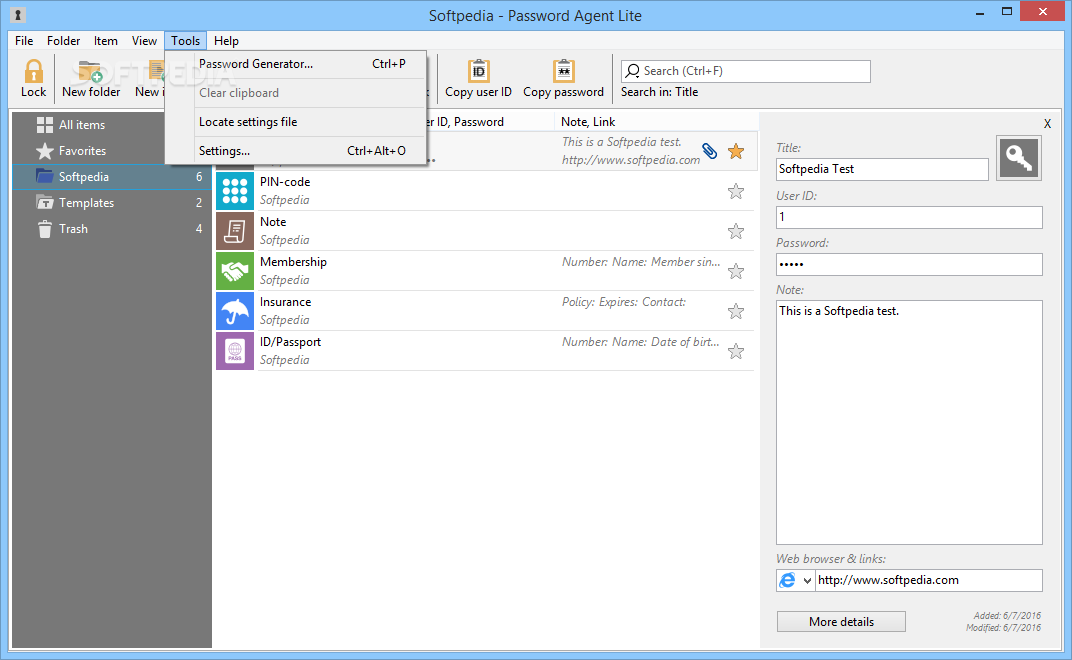Image resolution: width=1072 pixels, height=660 pixels.
Task: Click the Softpedia folder icon in sidebar
Action: pyautogui.click(x=45, y=176)
